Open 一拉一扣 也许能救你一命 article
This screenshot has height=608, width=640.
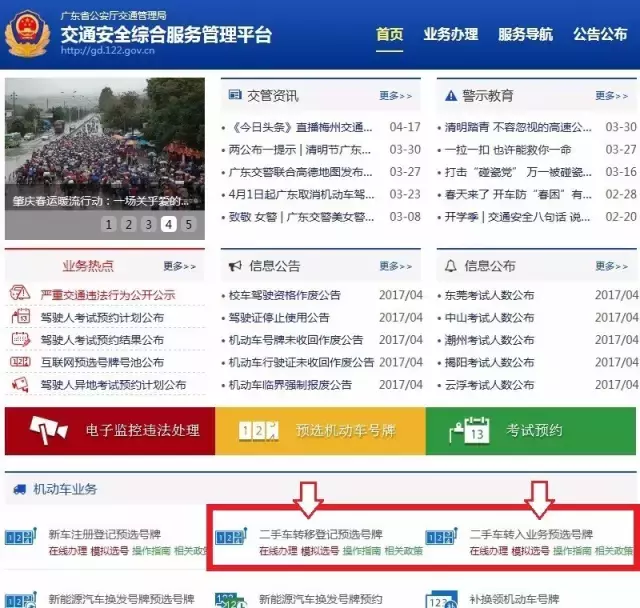pos(508,150)
